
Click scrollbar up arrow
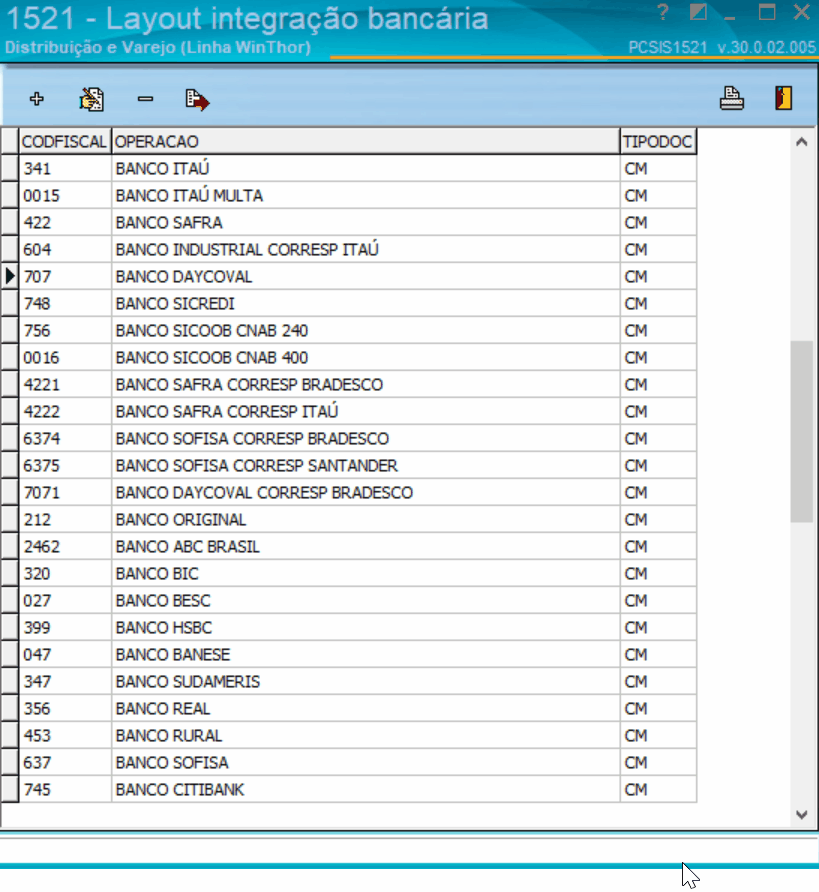[802, 142]
